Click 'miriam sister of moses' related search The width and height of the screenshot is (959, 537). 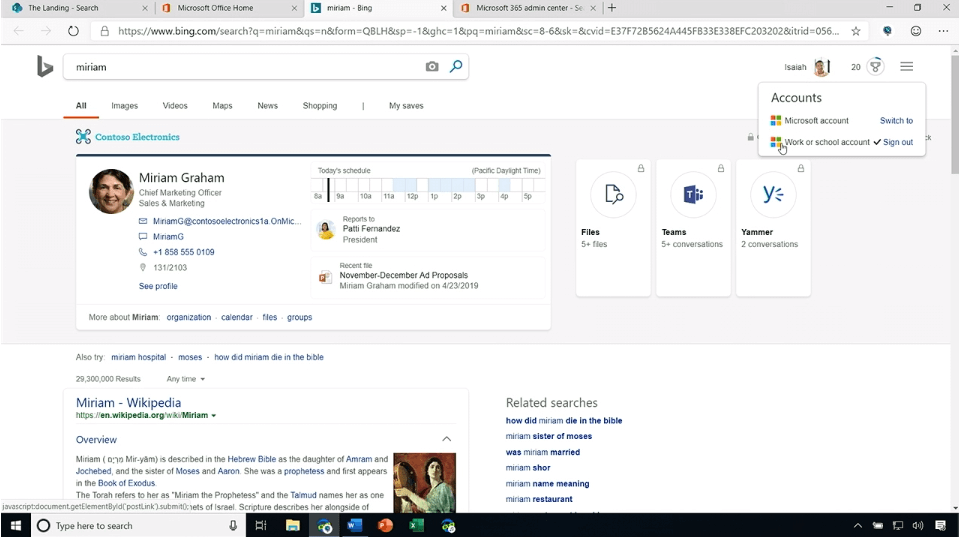[549, 436]
